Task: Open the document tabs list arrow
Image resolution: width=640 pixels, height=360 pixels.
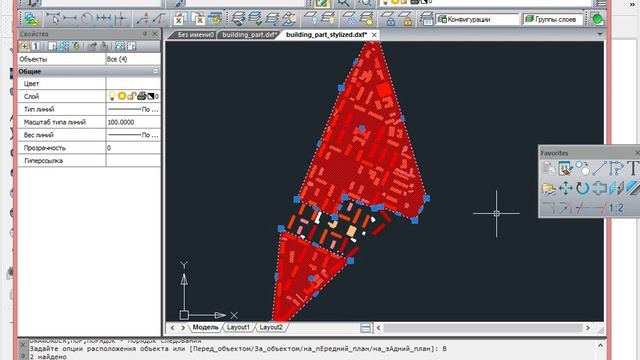Action: [600, 34]
